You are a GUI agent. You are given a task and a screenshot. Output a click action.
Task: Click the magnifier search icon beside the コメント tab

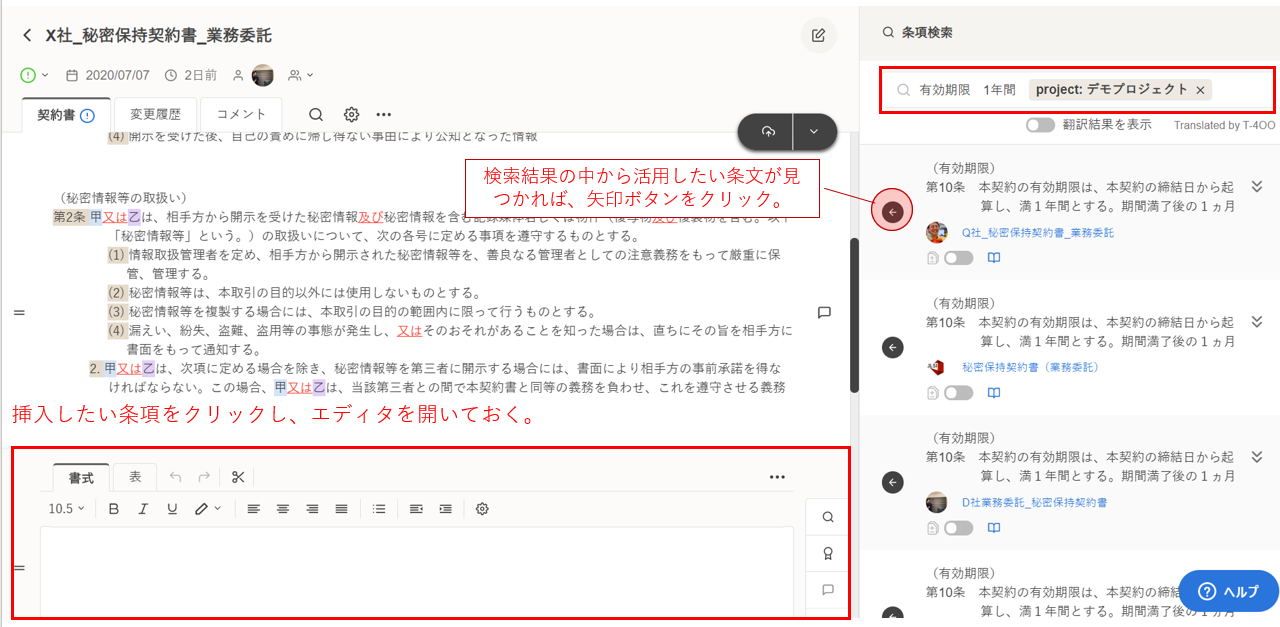(316, 115)
